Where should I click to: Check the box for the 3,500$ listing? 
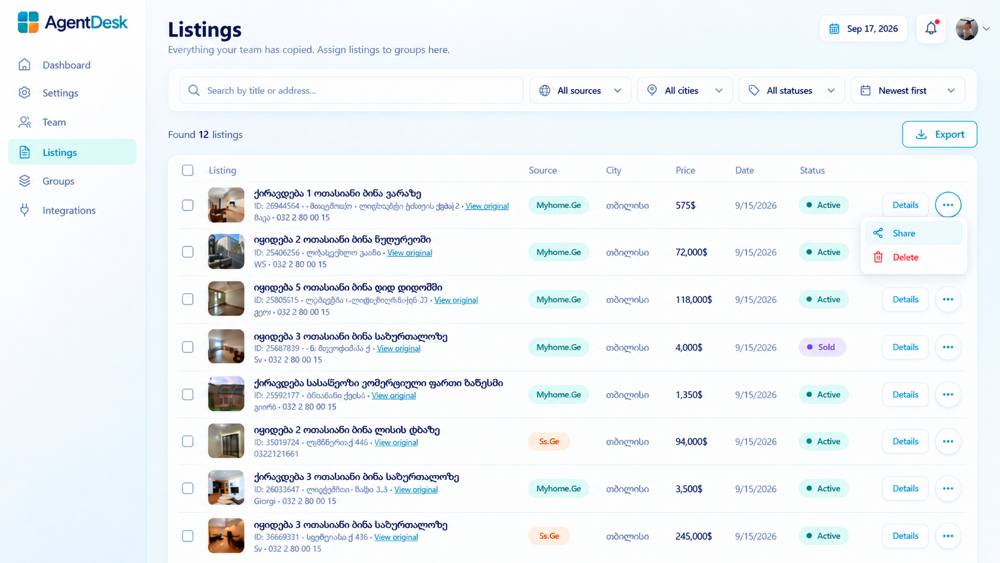(x=188, y=488)
